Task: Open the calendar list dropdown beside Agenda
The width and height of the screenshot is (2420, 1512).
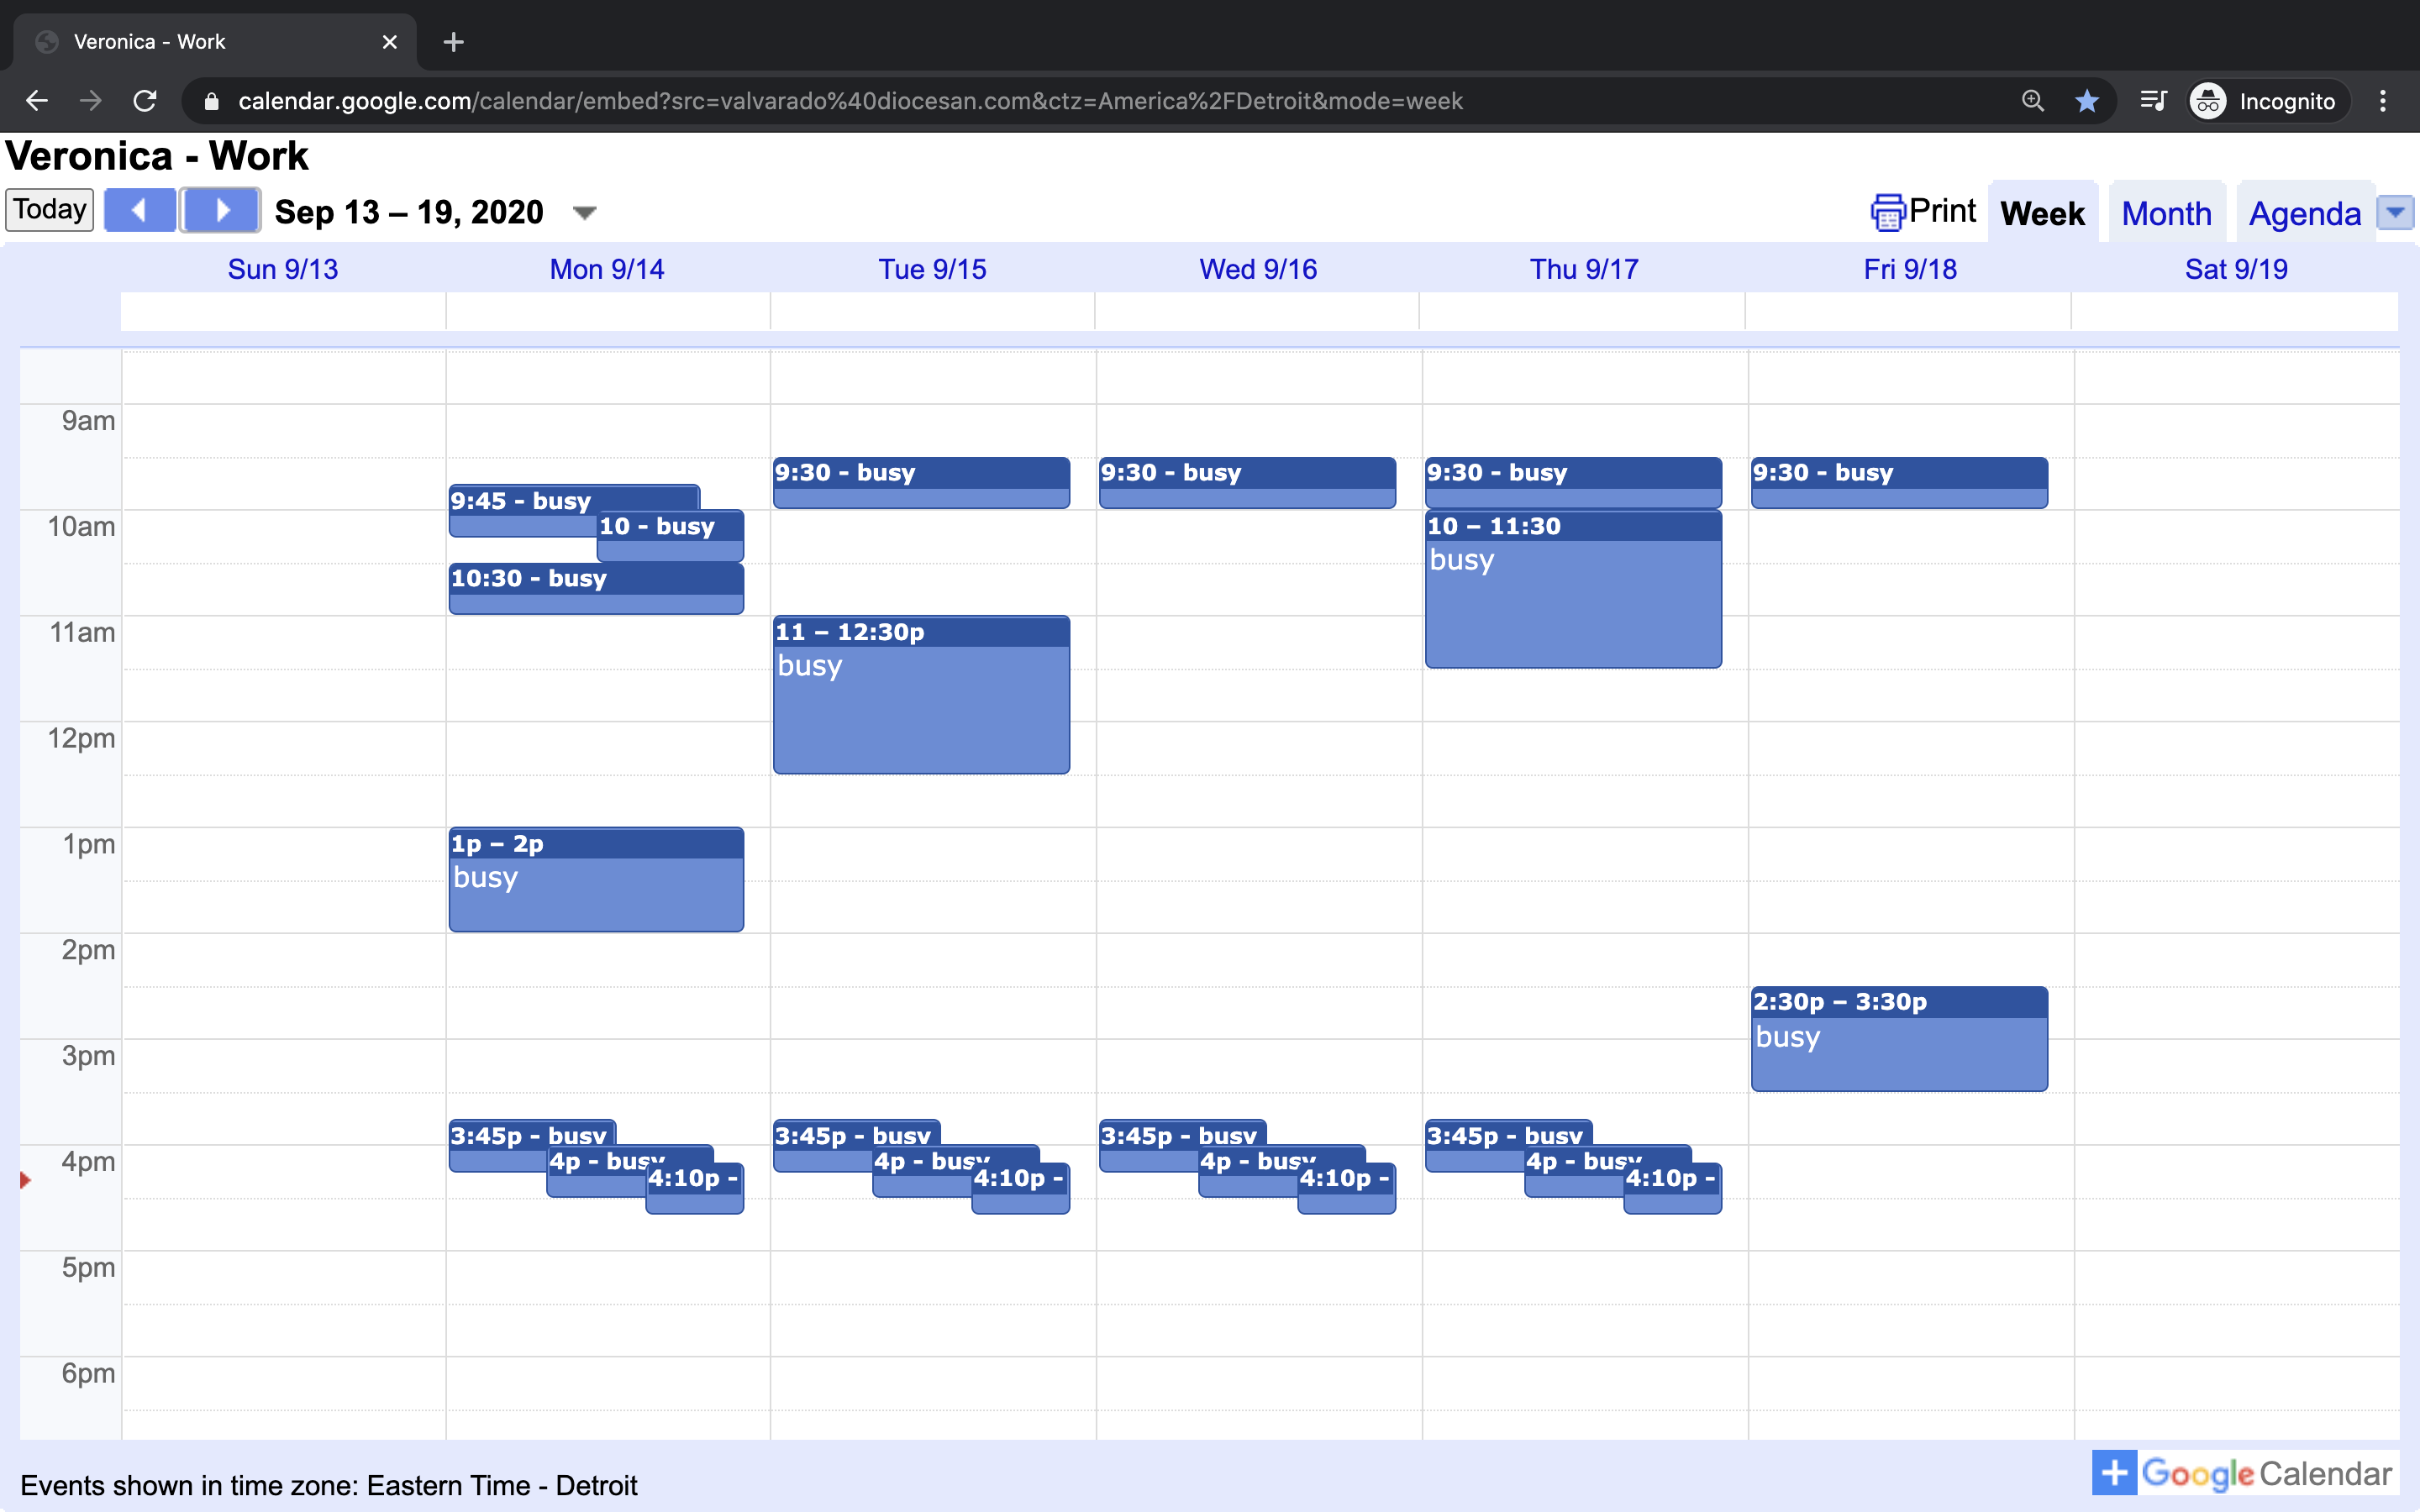Action: [x=2395, y=212]
